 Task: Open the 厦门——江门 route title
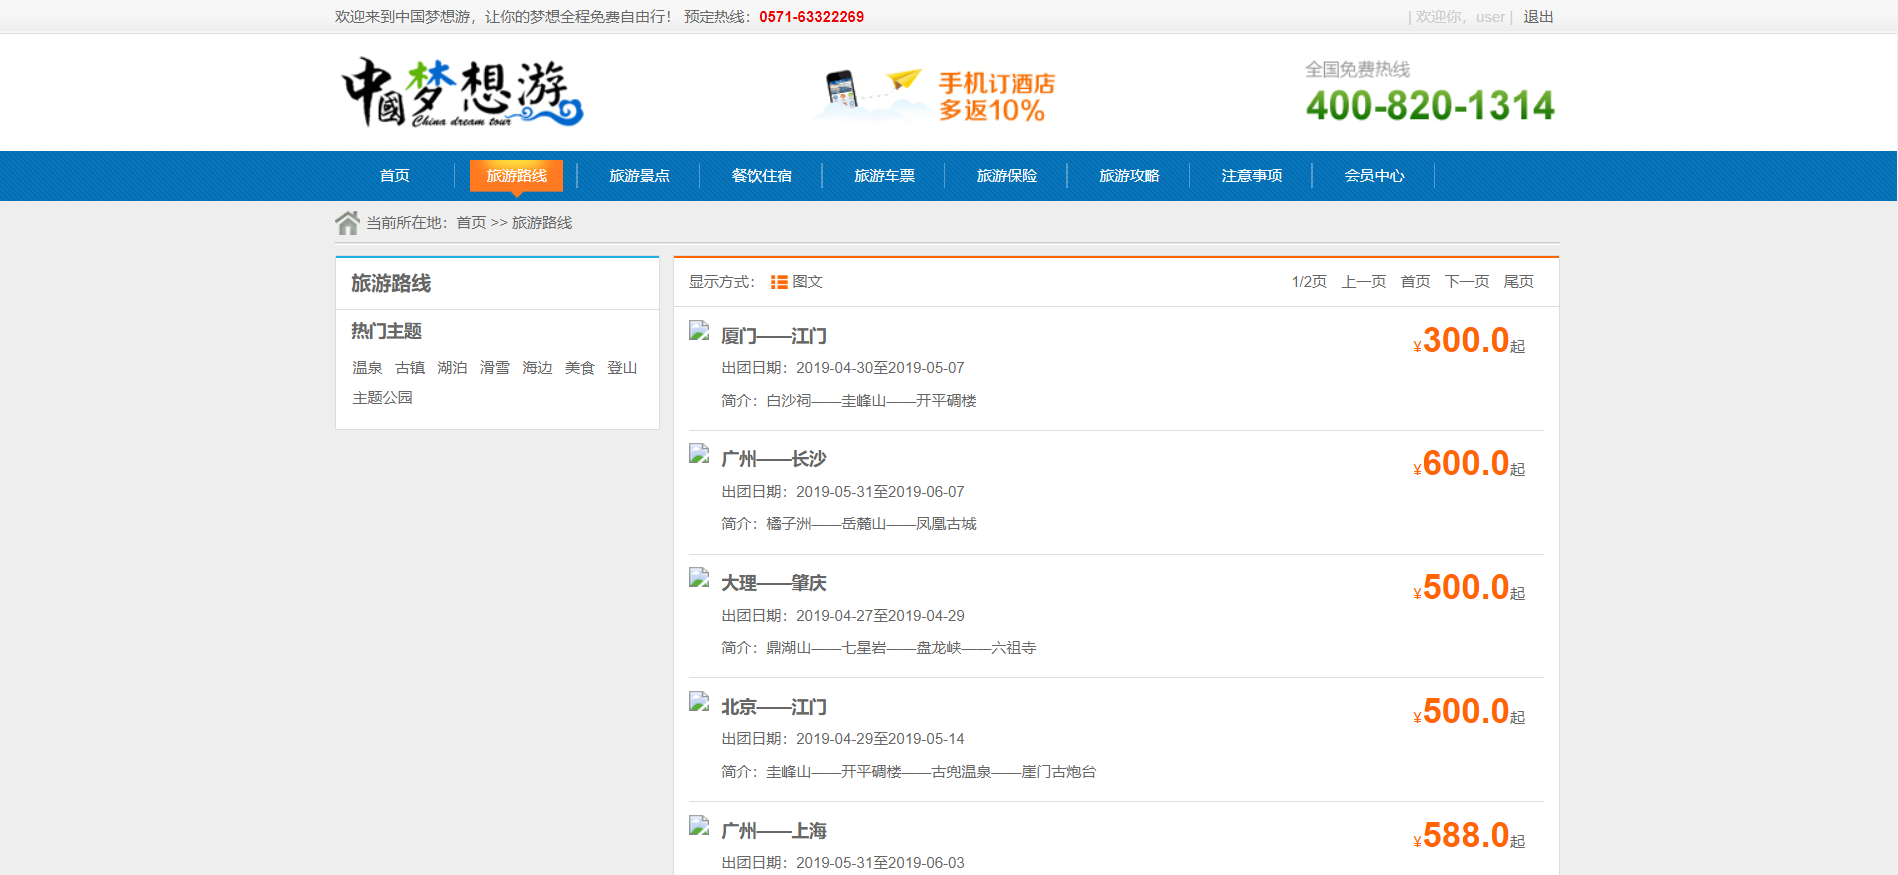click(774, 336)
